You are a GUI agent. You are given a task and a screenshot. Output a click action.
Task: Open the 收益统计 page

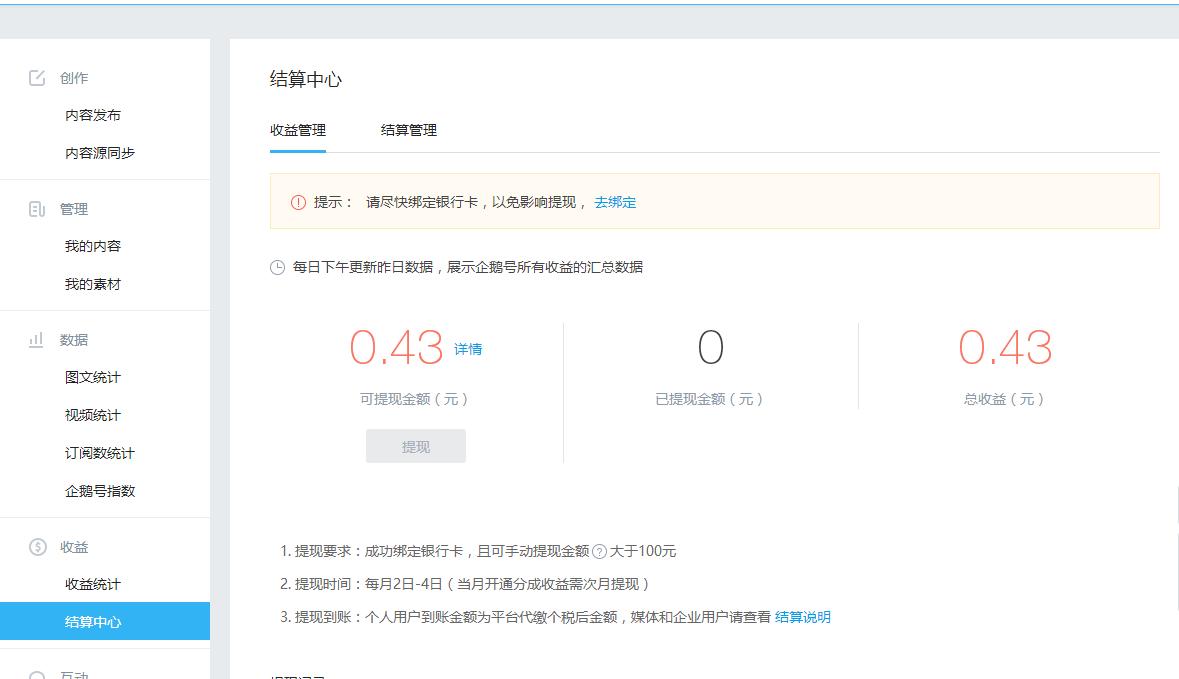[93, 584]
